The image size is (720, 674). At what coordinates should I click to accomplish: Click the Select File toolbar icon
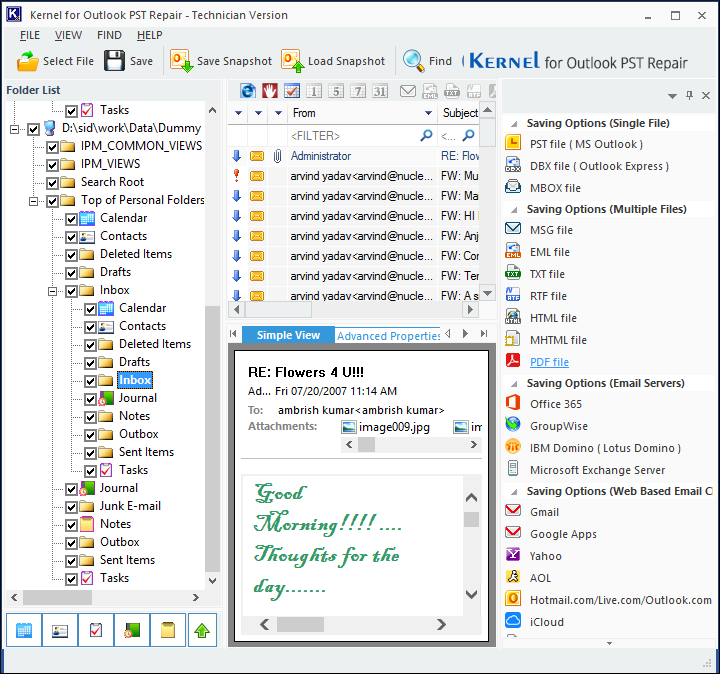click(28, 61)
